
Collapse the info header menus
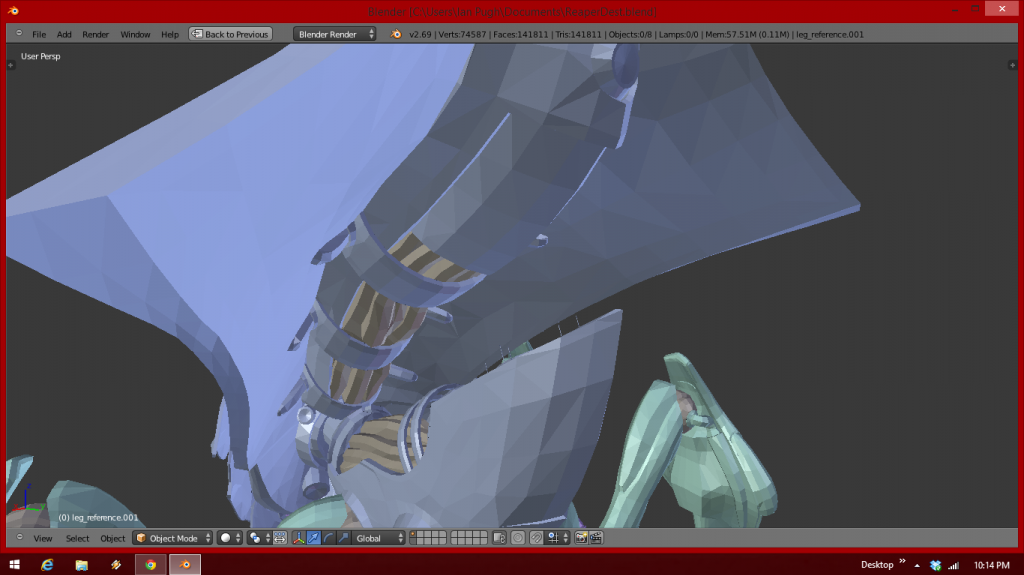point(19,33)
